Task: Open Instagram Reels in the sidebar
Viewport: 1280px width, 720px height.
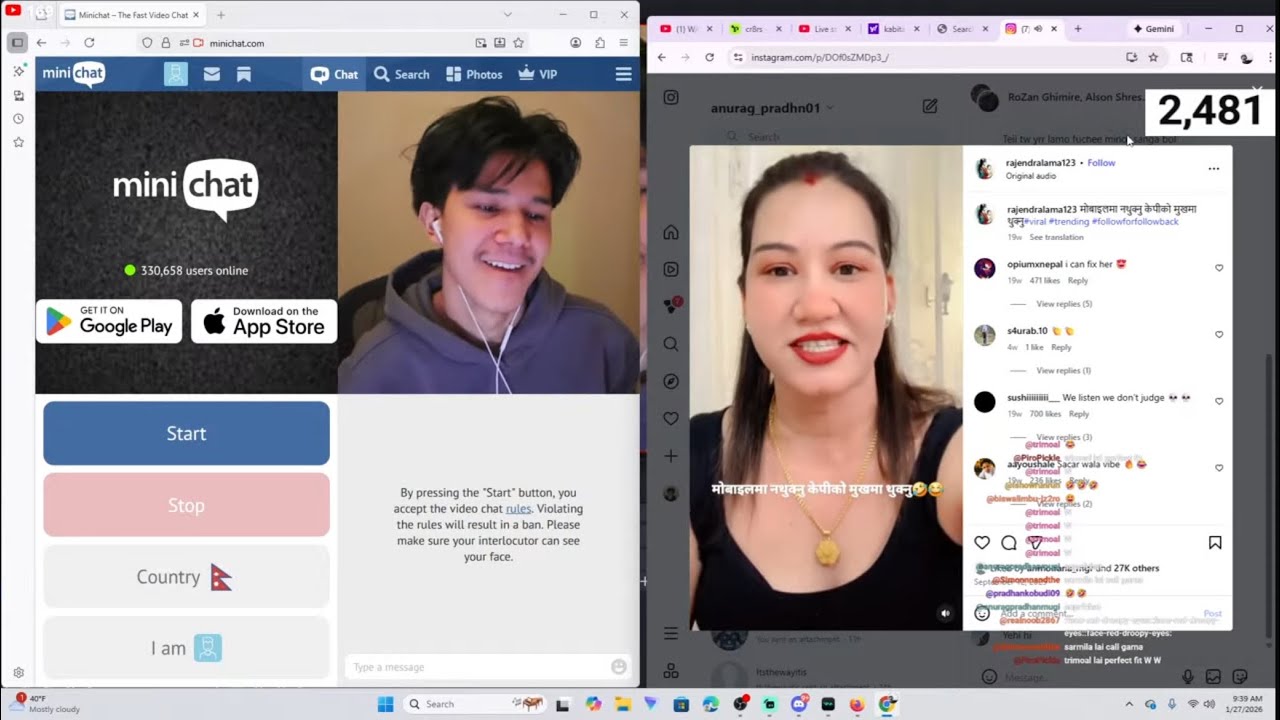Action: 671,270
